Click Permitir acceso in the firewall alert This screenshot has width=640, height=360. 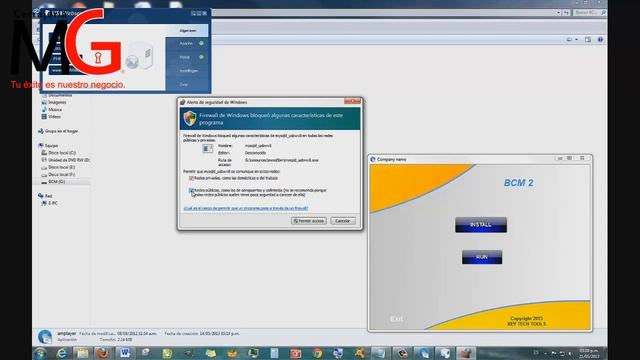(x=309, y=221)
